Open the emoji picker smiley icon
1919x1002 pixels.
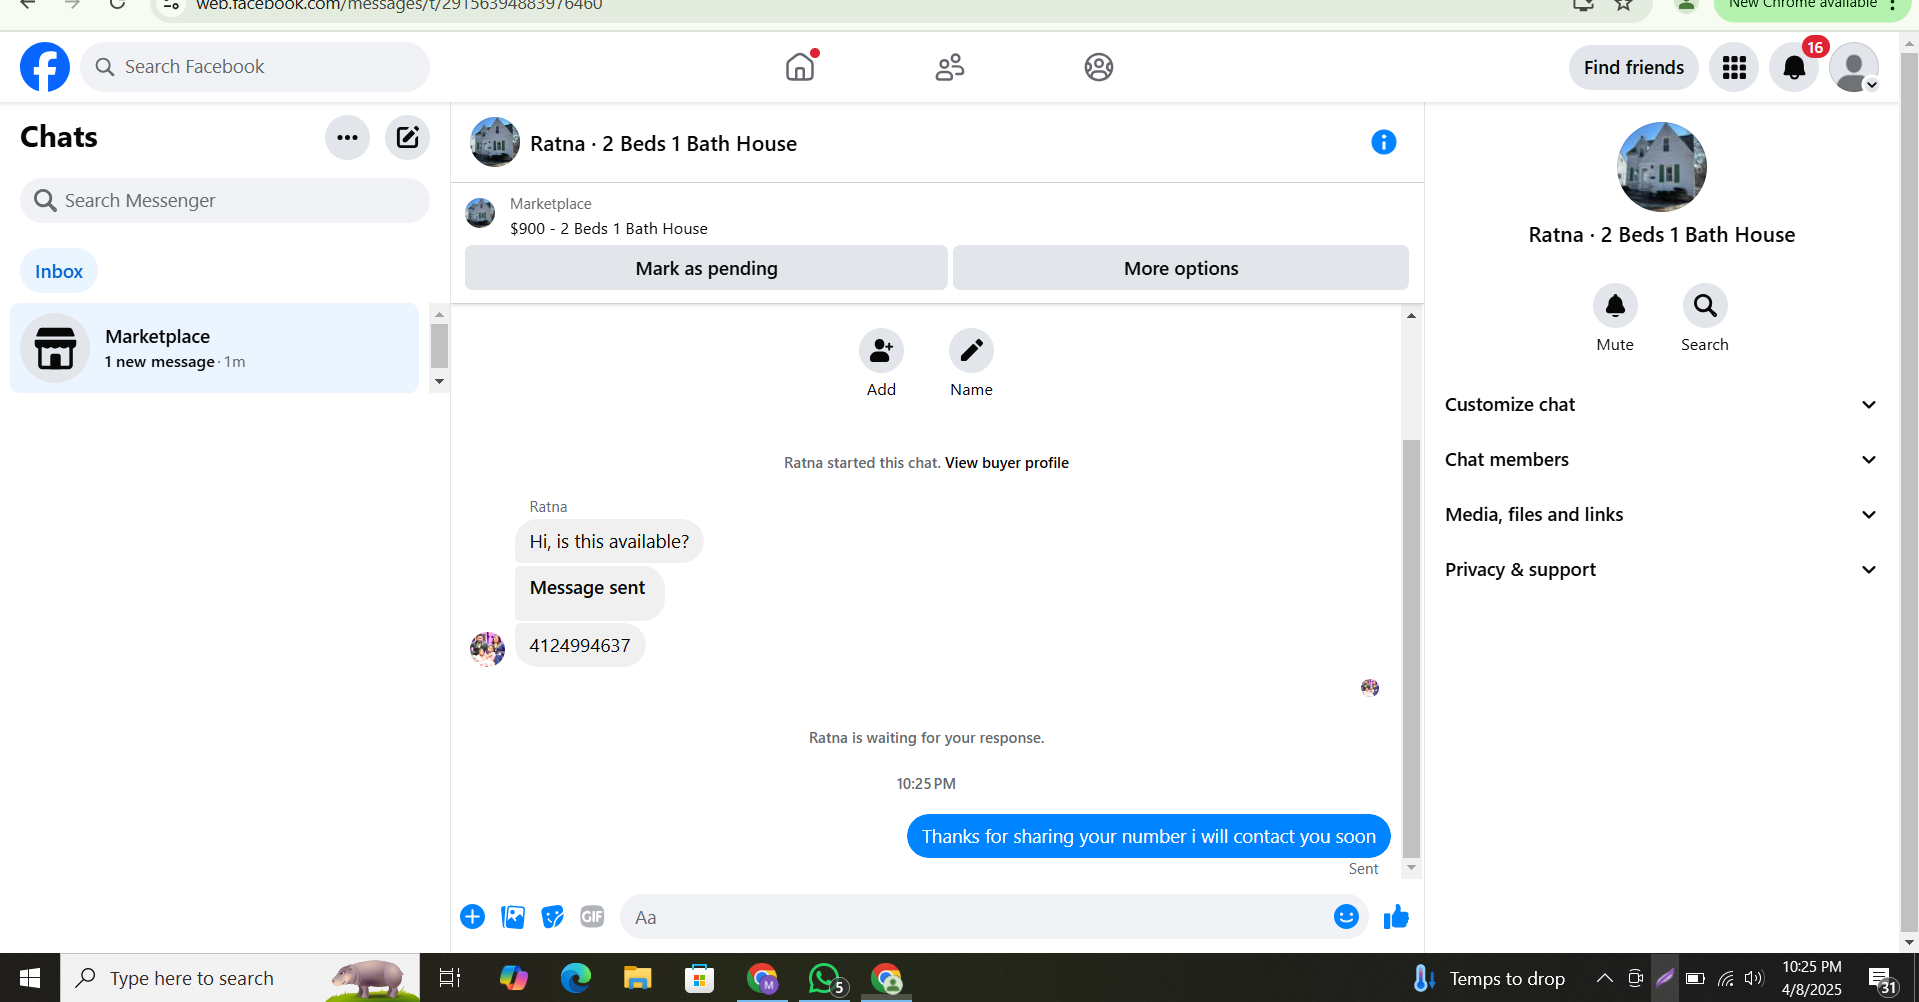click(1346, 917)
